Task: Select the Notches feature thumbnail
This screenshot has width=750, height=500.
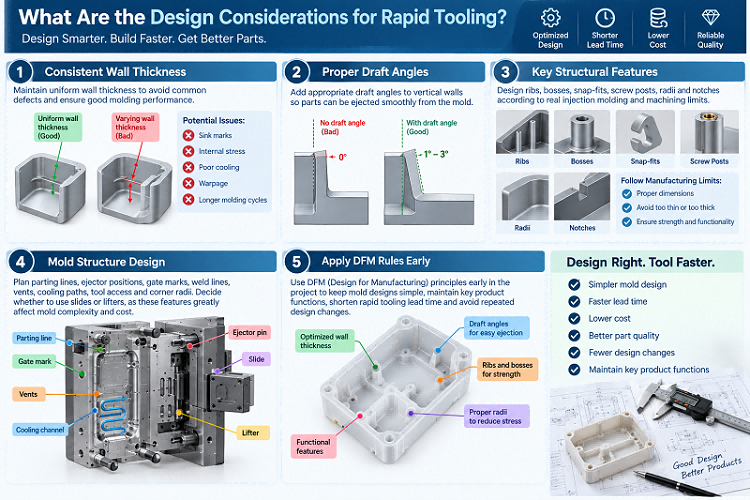Action: tap(582, 203)
